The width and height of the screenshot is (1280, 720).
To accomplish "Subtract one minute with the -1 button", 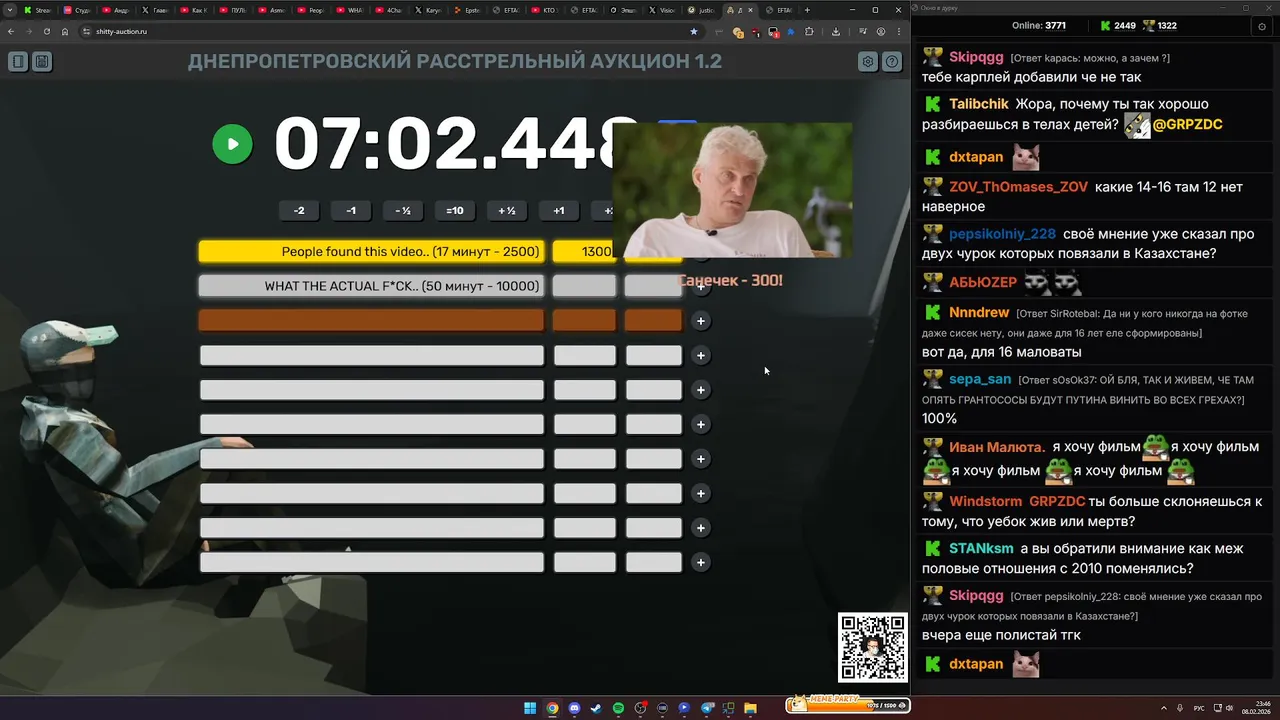I will pos(351,210).
